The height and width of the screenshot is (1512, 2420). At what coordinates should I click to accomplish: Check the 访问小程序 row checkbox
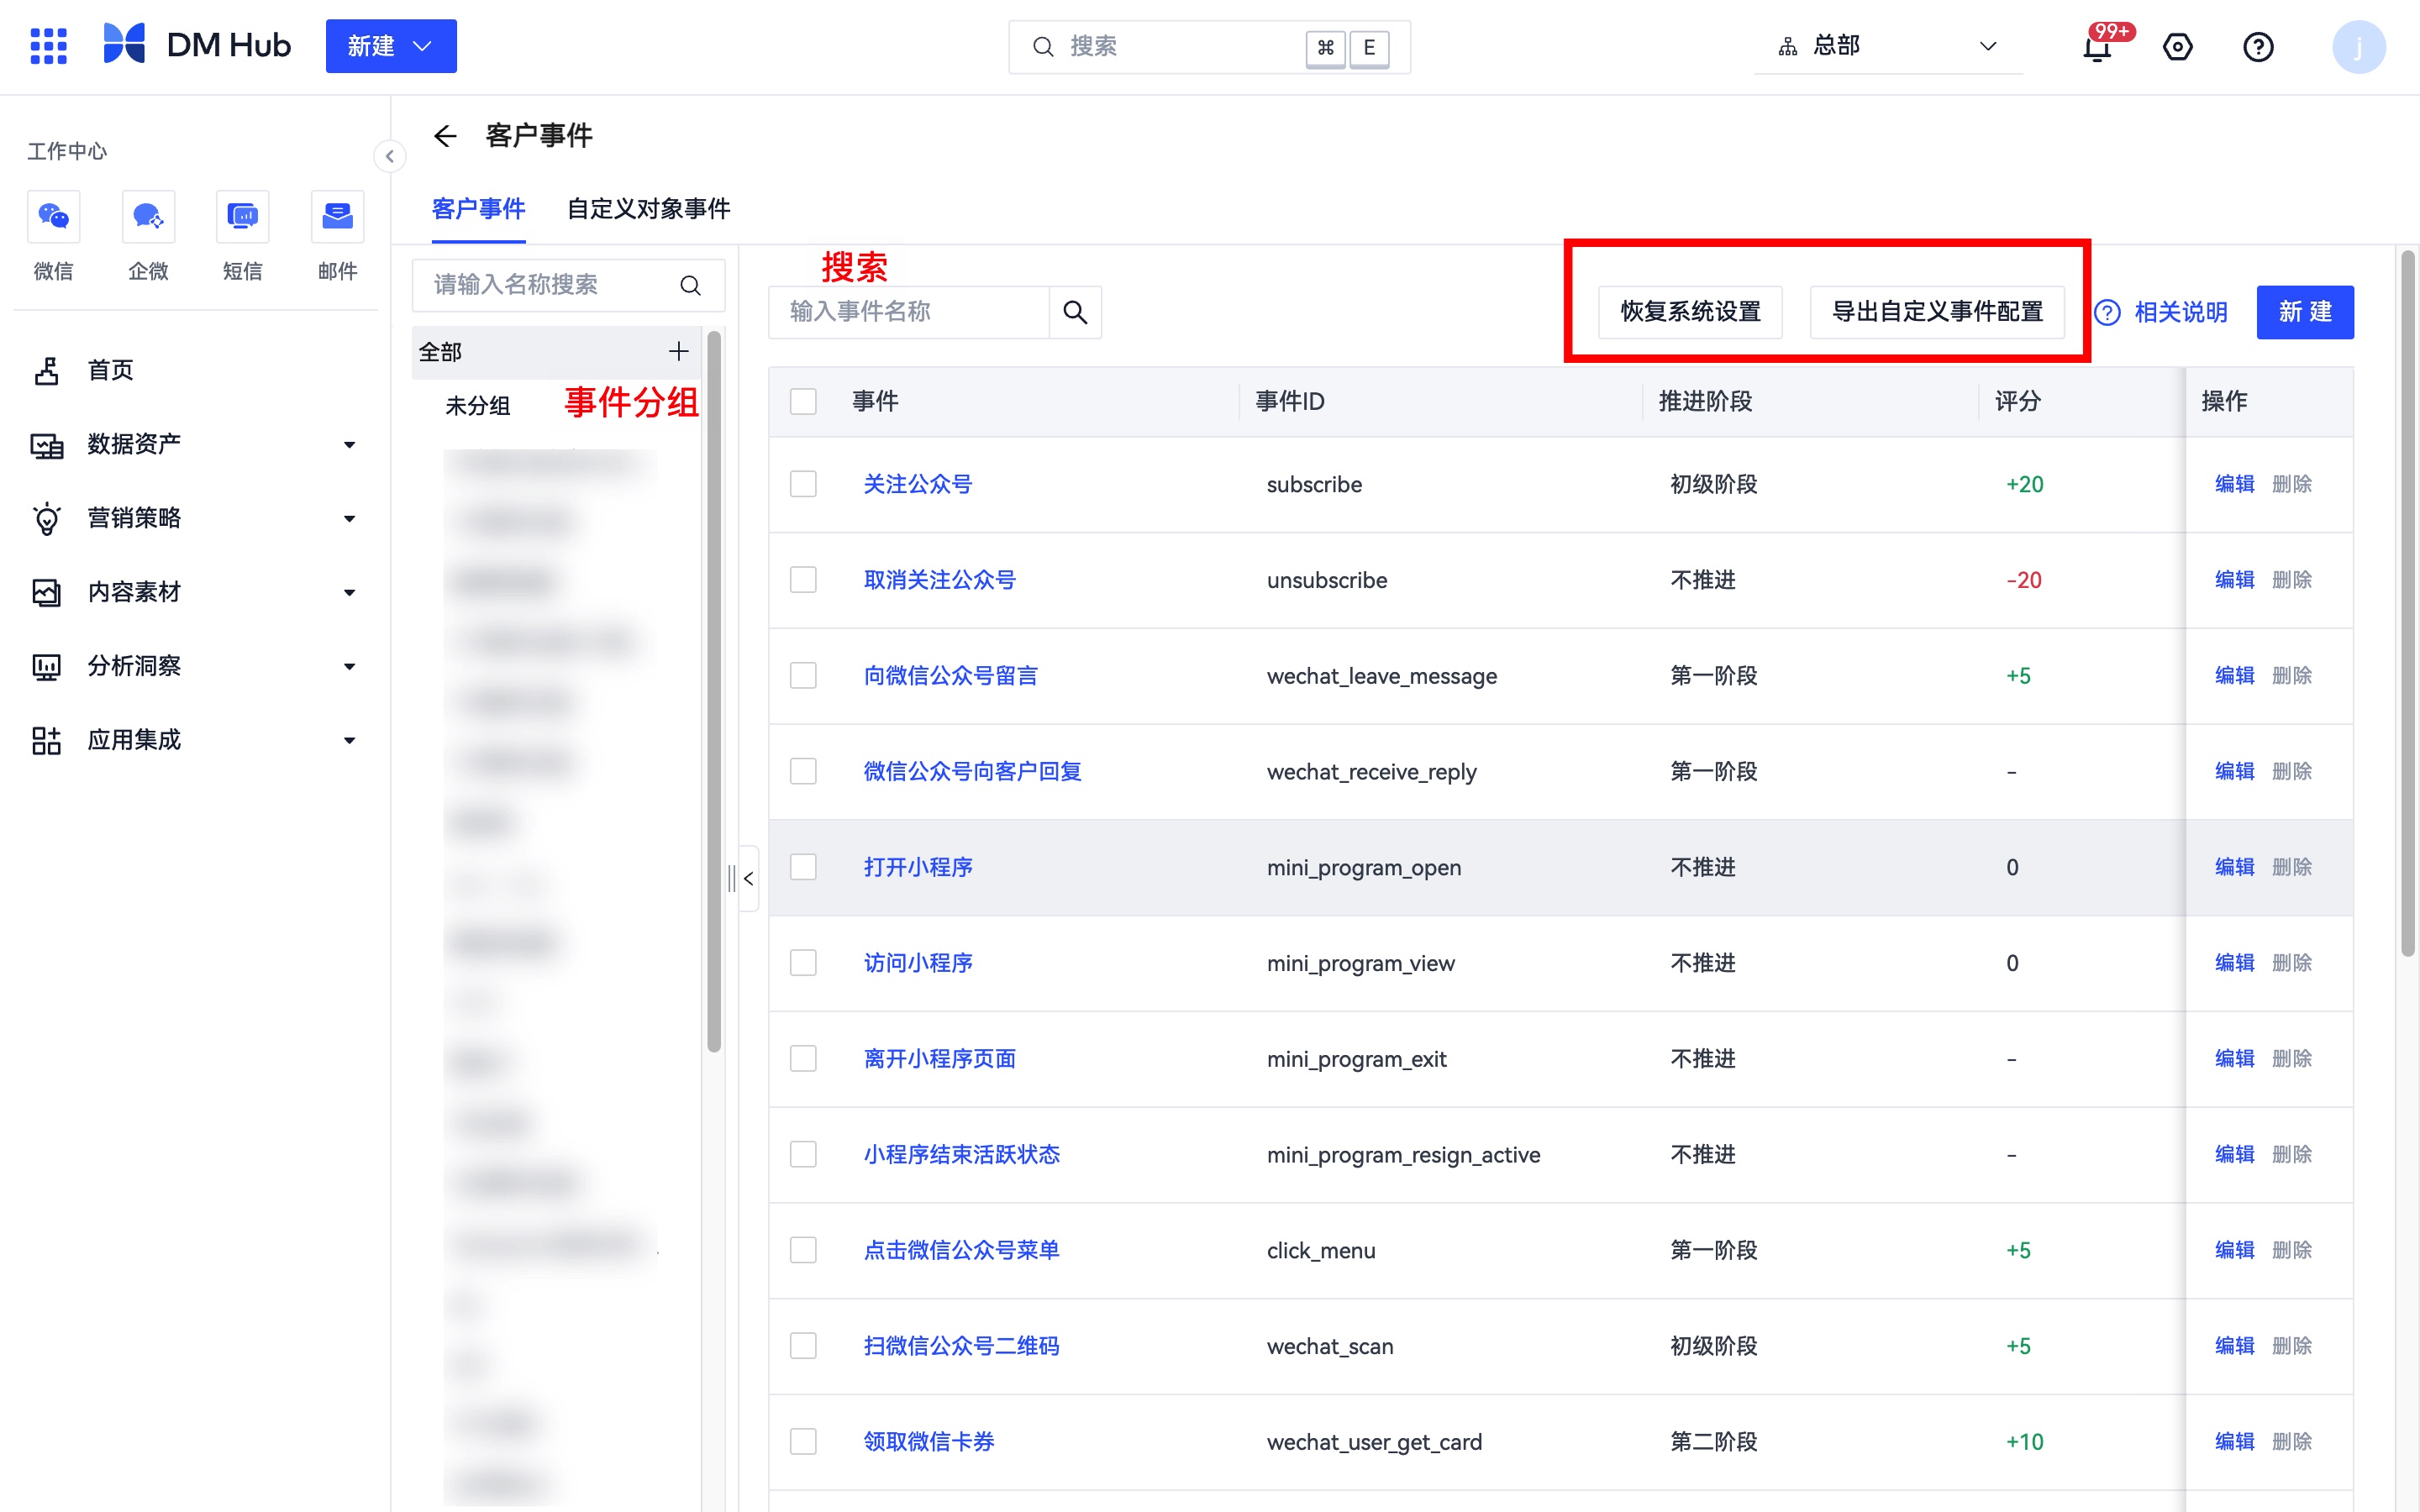click(x=803, y=963)
